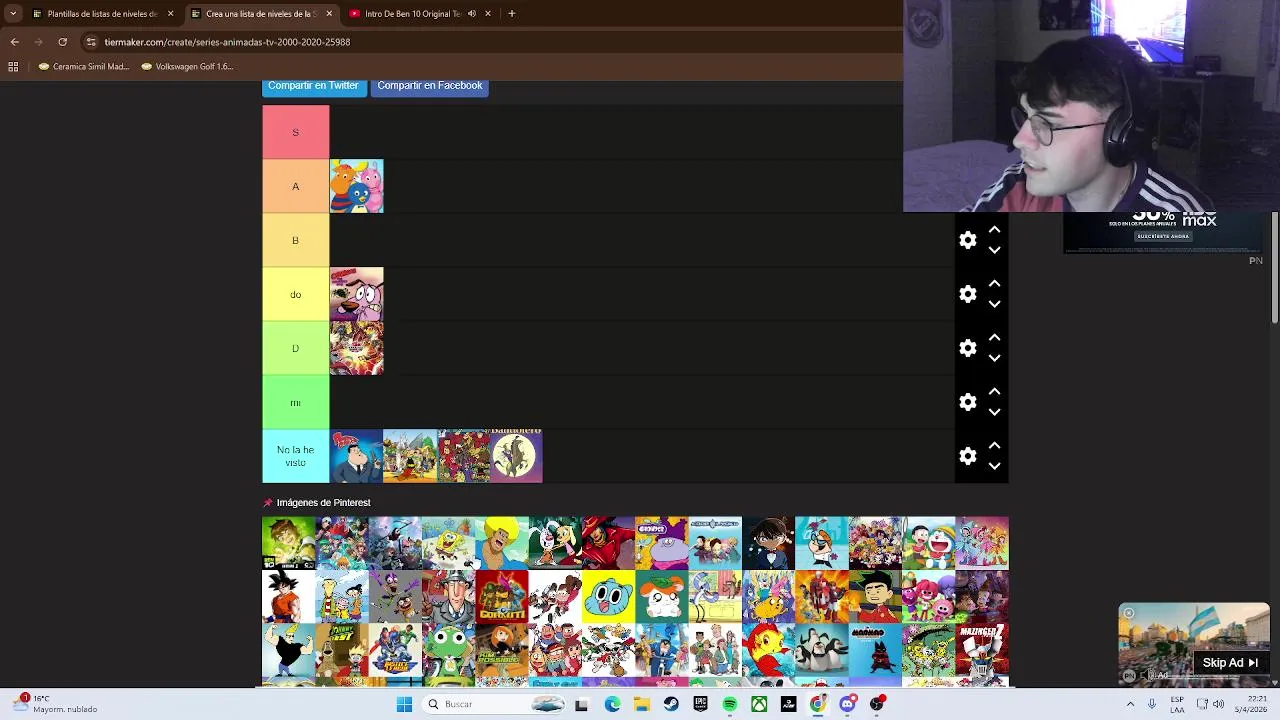This screenshot has width=1280, height=720.
Task: Click the Compartir en Facebook button
Action: coord(430,86)
